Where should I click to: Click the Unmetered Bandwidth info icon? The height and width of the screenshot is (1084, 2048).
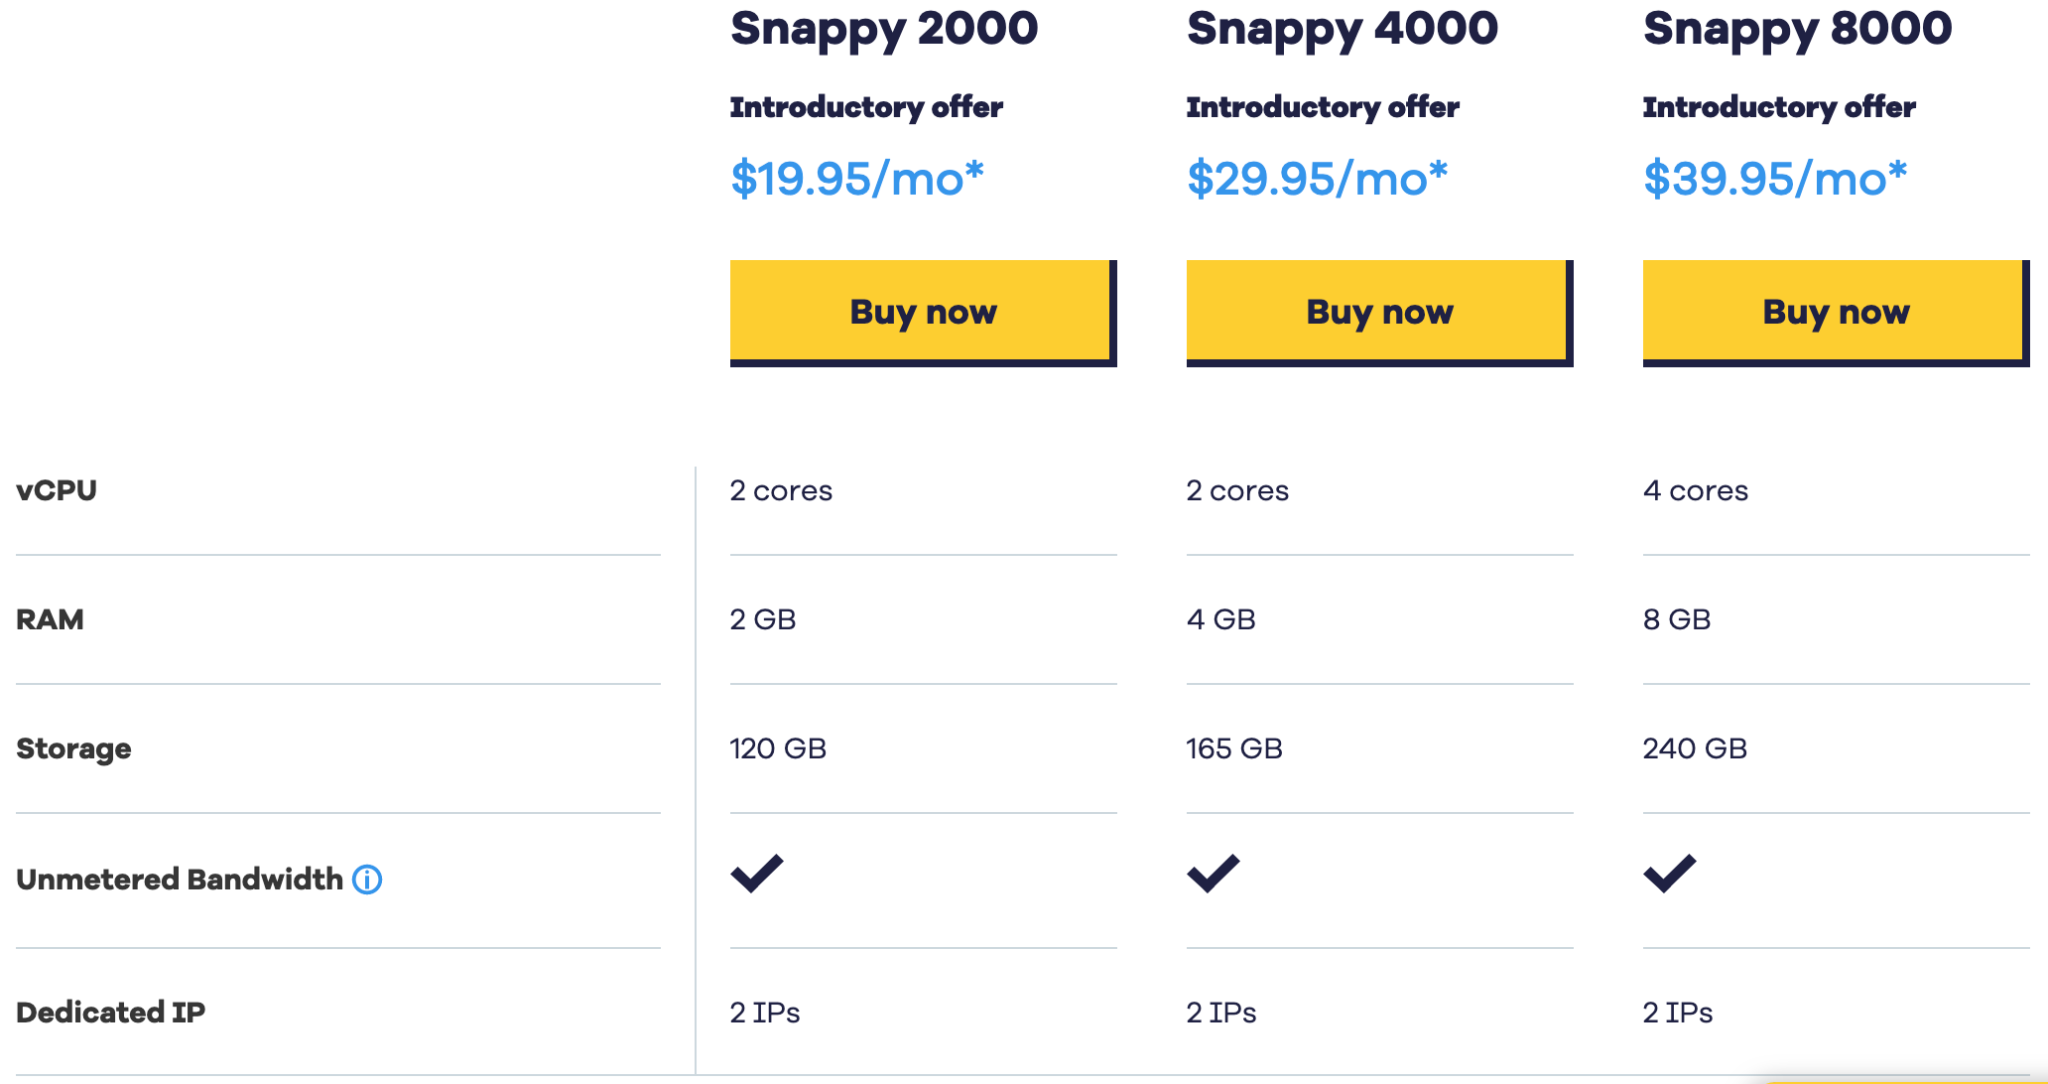tap(367, 879)
